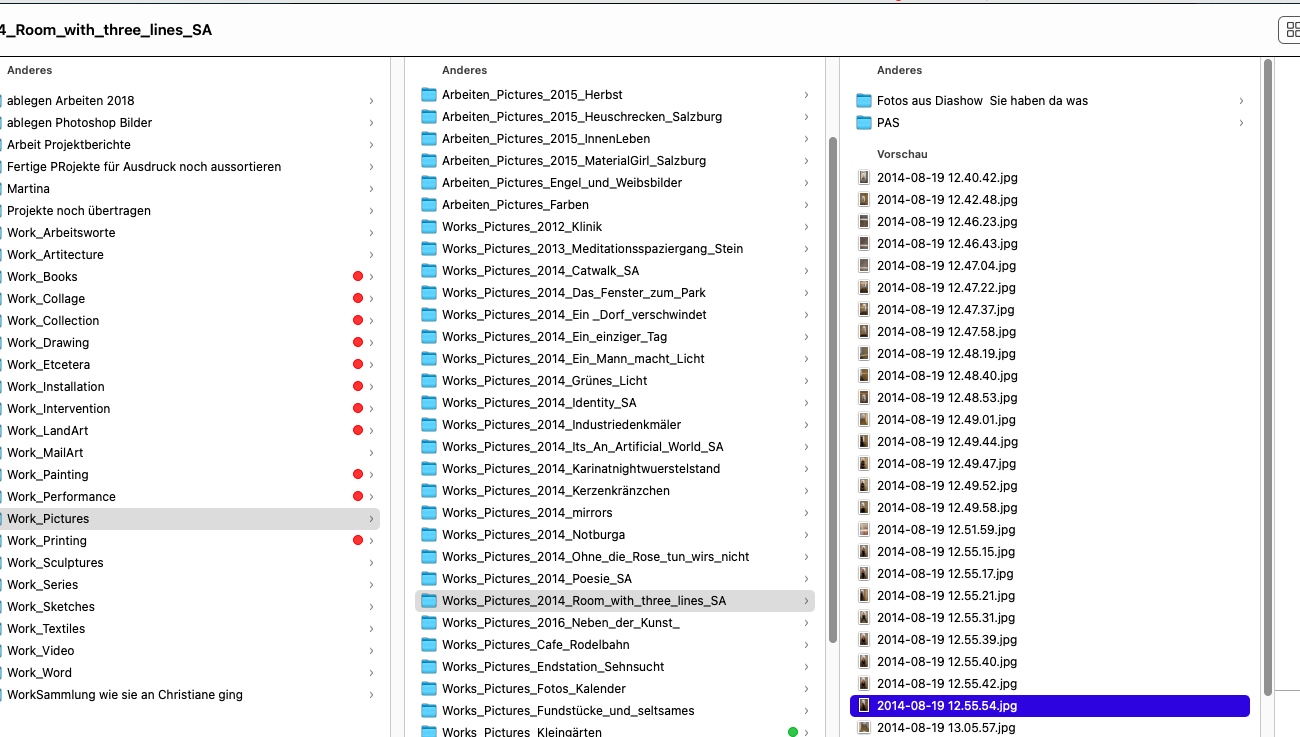
Task: Click the red tag dot on Work_Installation
Action: click(357, 386)
